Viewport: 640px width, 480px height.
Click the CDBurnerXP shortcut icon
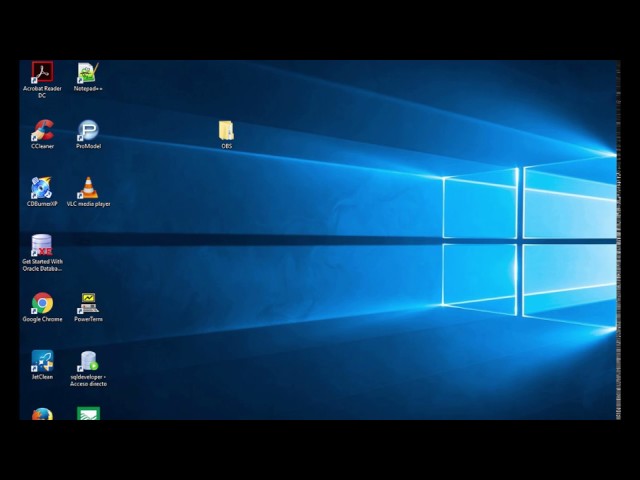(x=42, y=188)
